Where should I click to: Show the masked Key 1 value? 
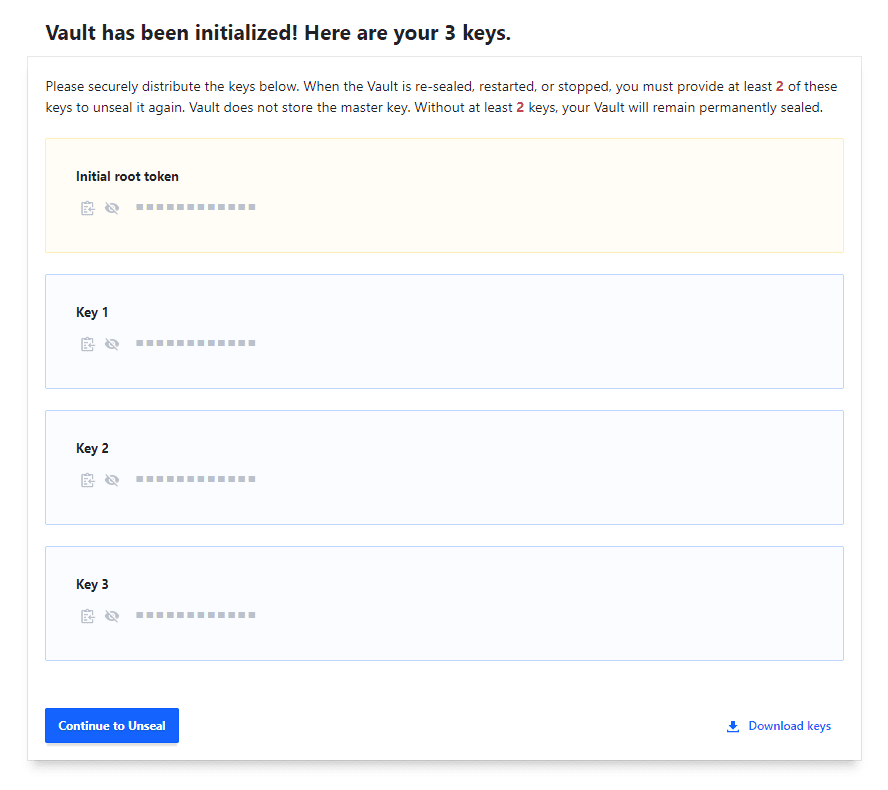tap(112, 344)
